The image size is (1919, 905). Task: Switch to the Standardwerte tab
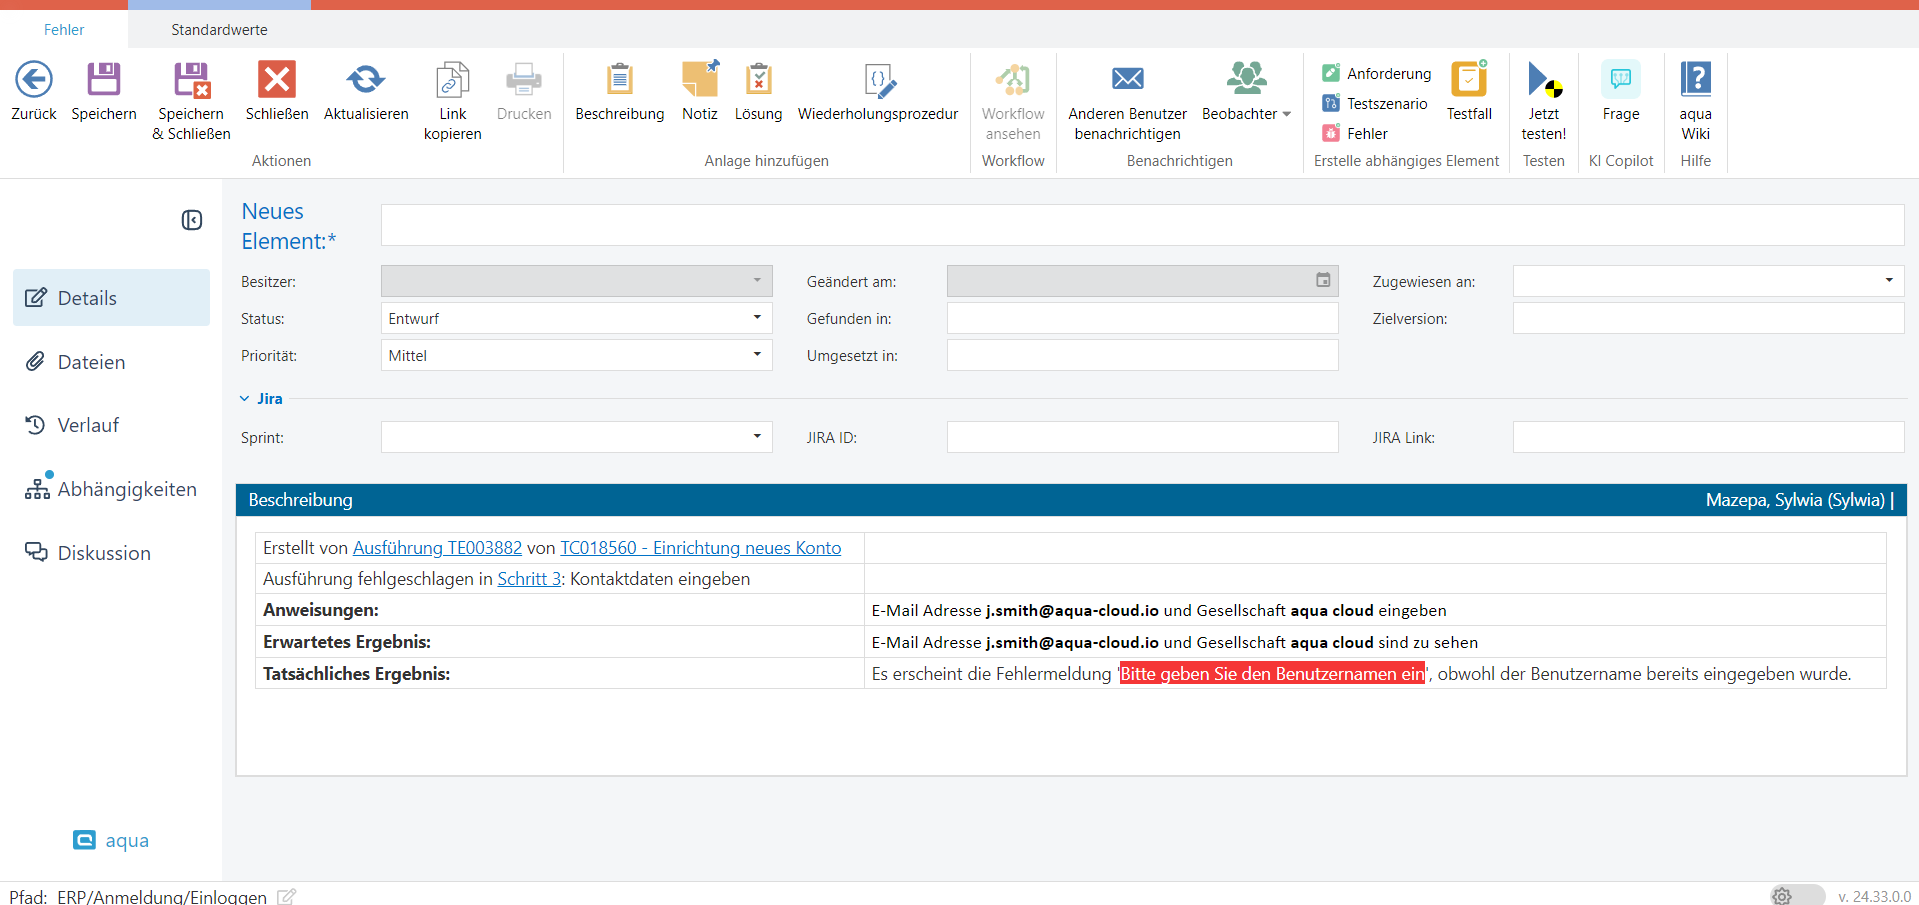pos(219,30)
